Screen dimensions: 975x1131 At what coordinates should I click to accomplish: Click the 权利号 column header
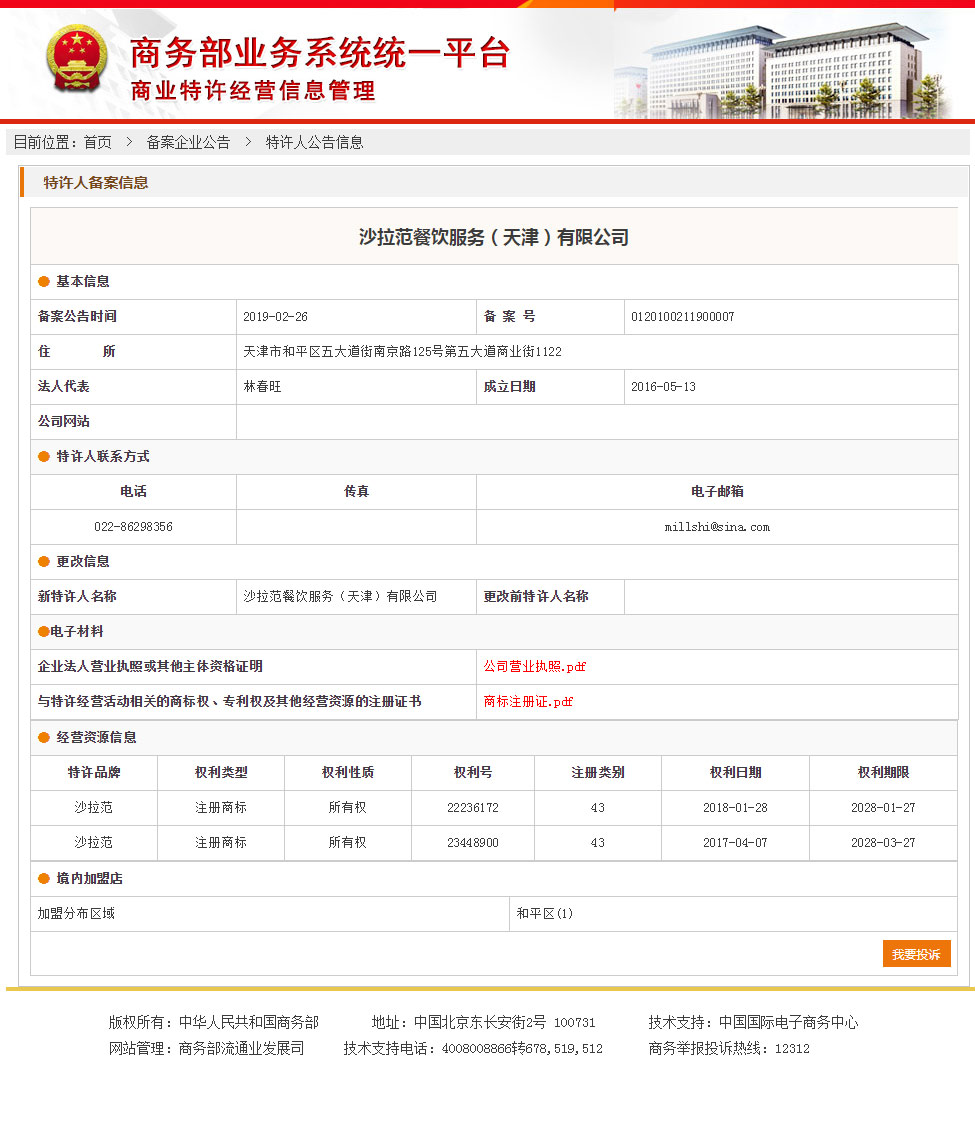pos(473,773)
